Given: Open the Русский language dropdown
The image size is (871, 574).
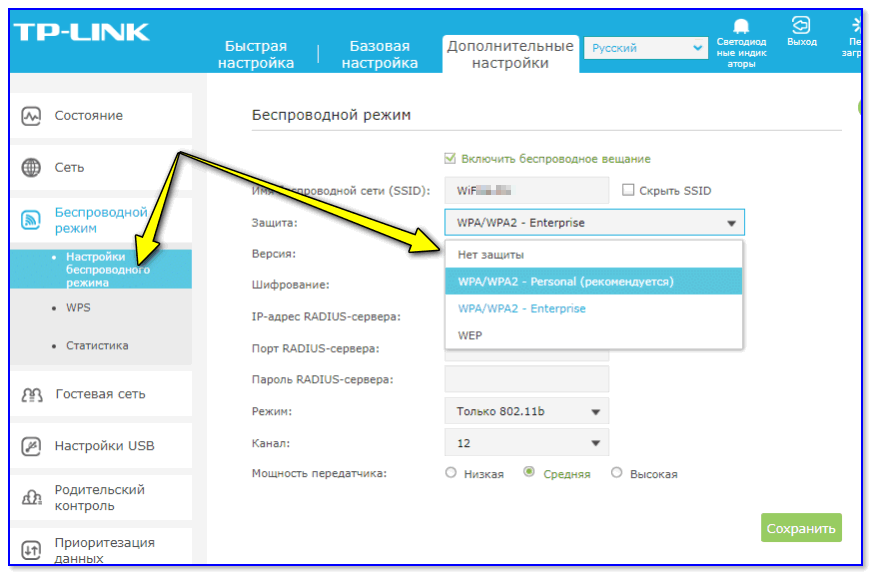Looking at the screenshot, I should tap(645, 48).
